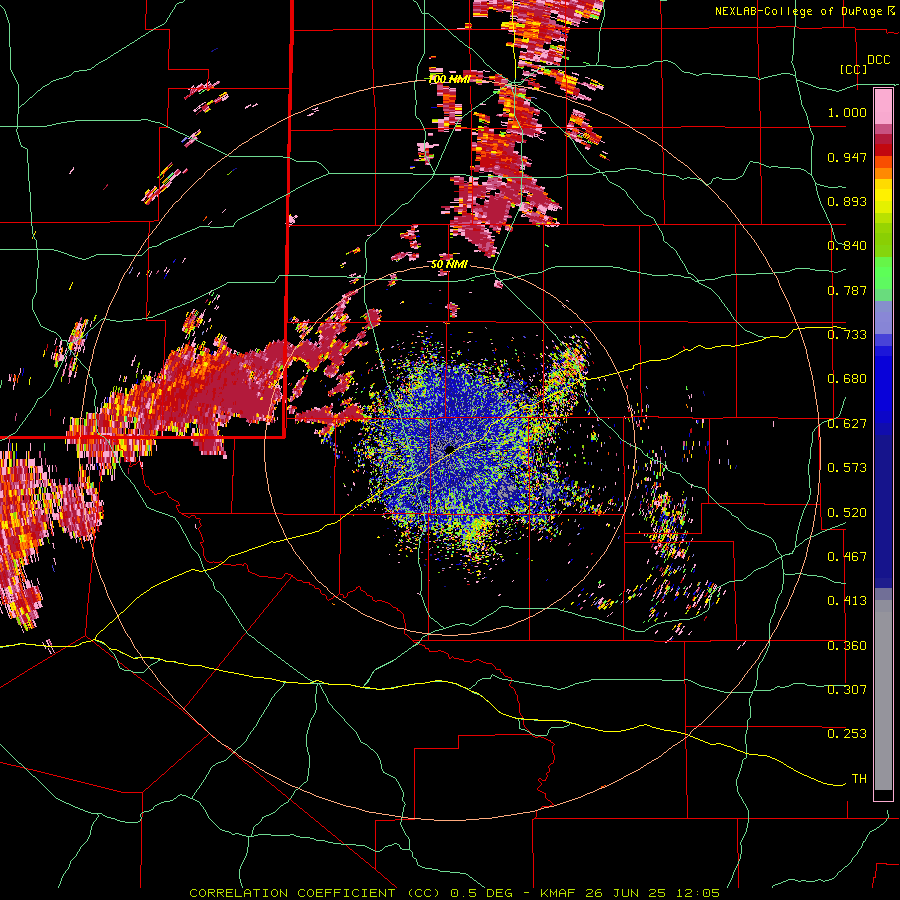Select the 0.787 scale value
The width and height of the screenshot is (900, 900).
click(847, 290)
